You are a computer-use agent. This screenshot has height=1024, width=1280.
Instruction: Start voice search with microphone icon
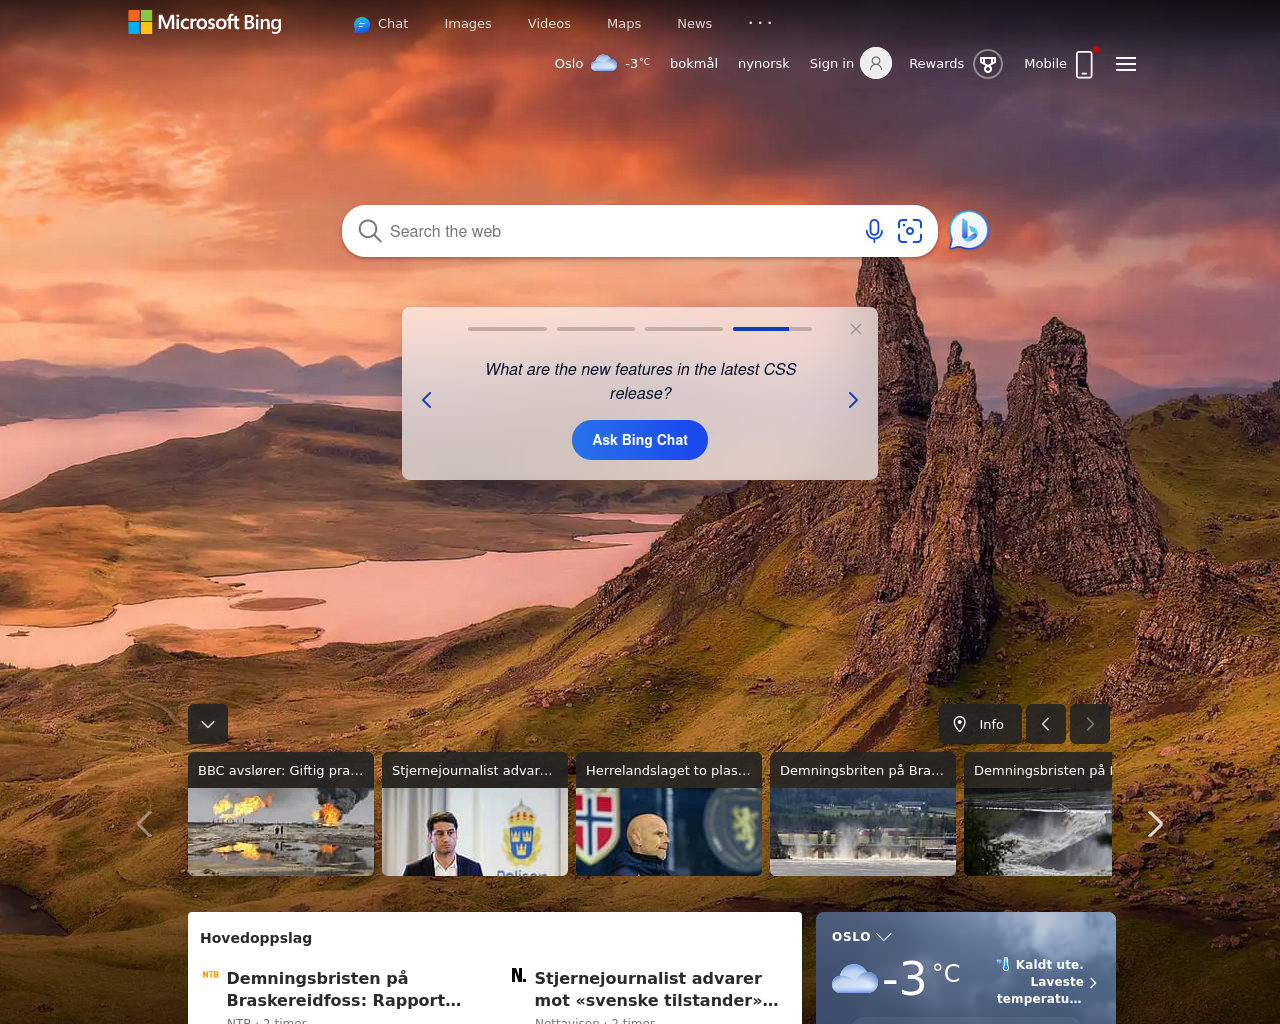[x=874, y=231]
